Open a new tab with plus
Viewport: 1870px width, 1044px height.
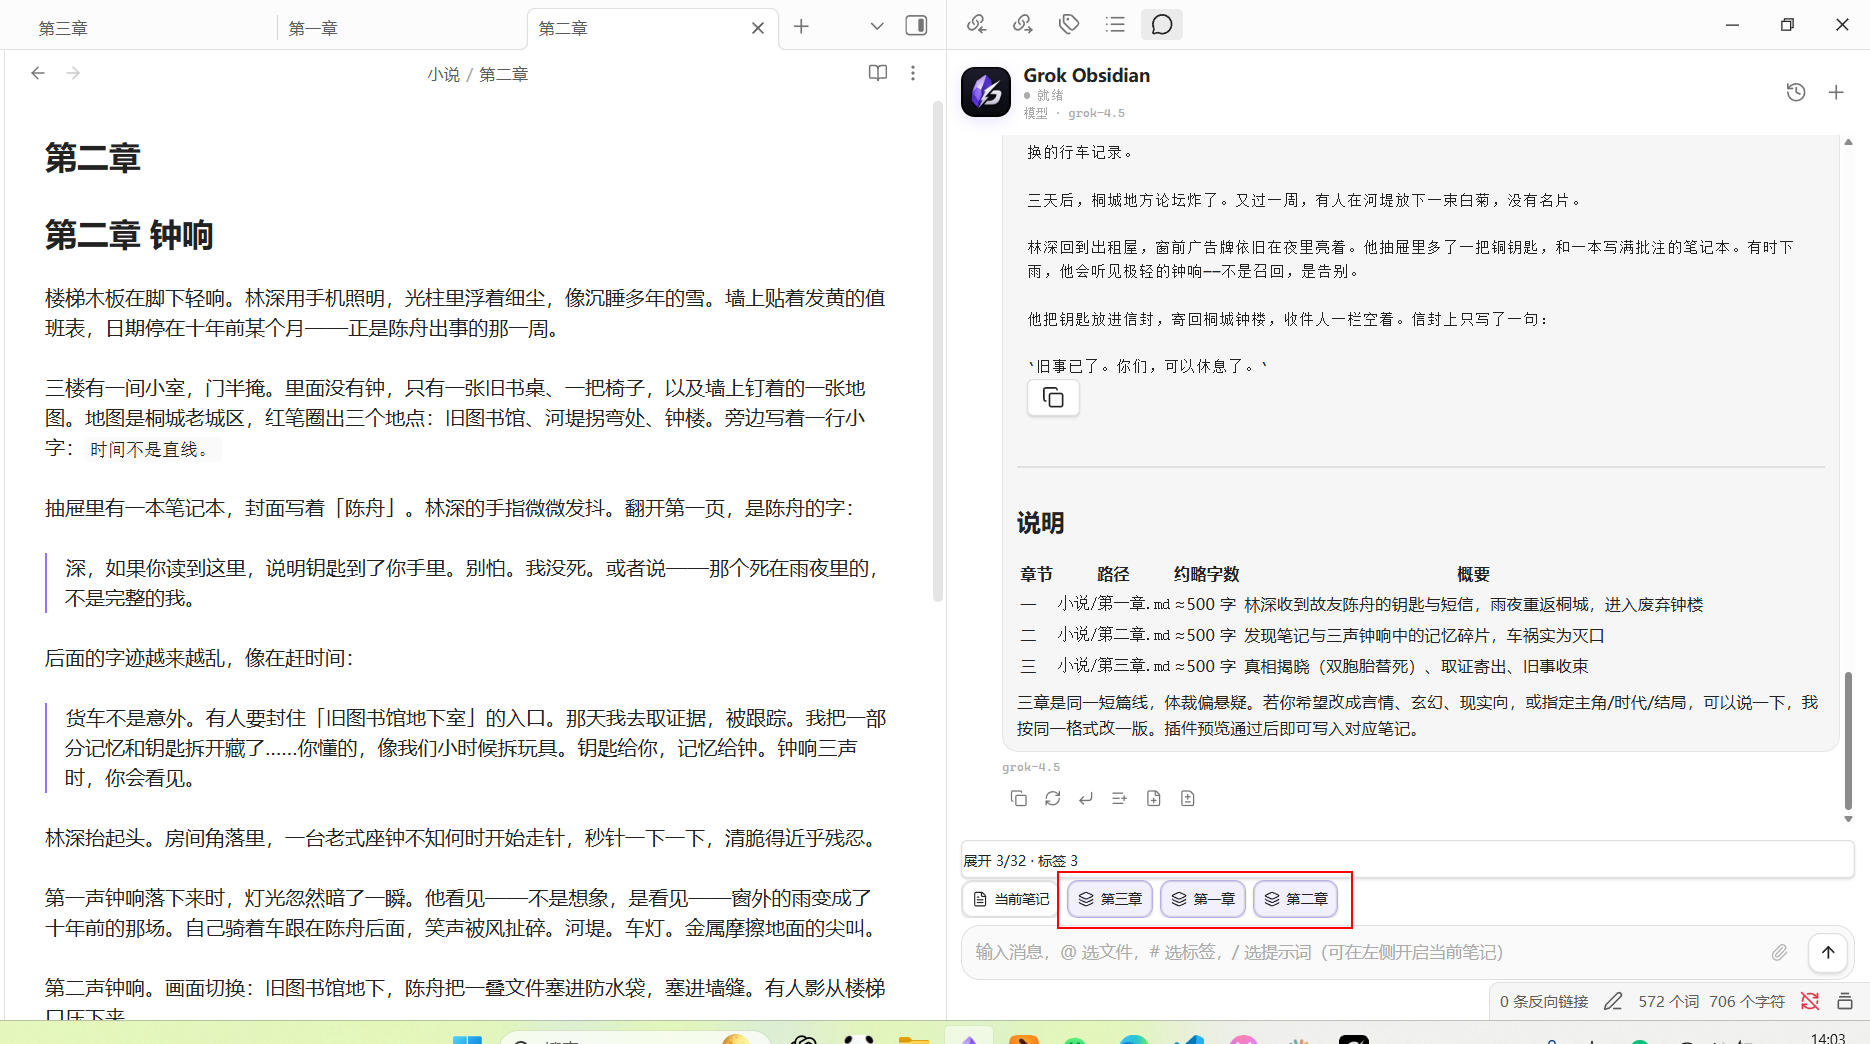(801, 27)
